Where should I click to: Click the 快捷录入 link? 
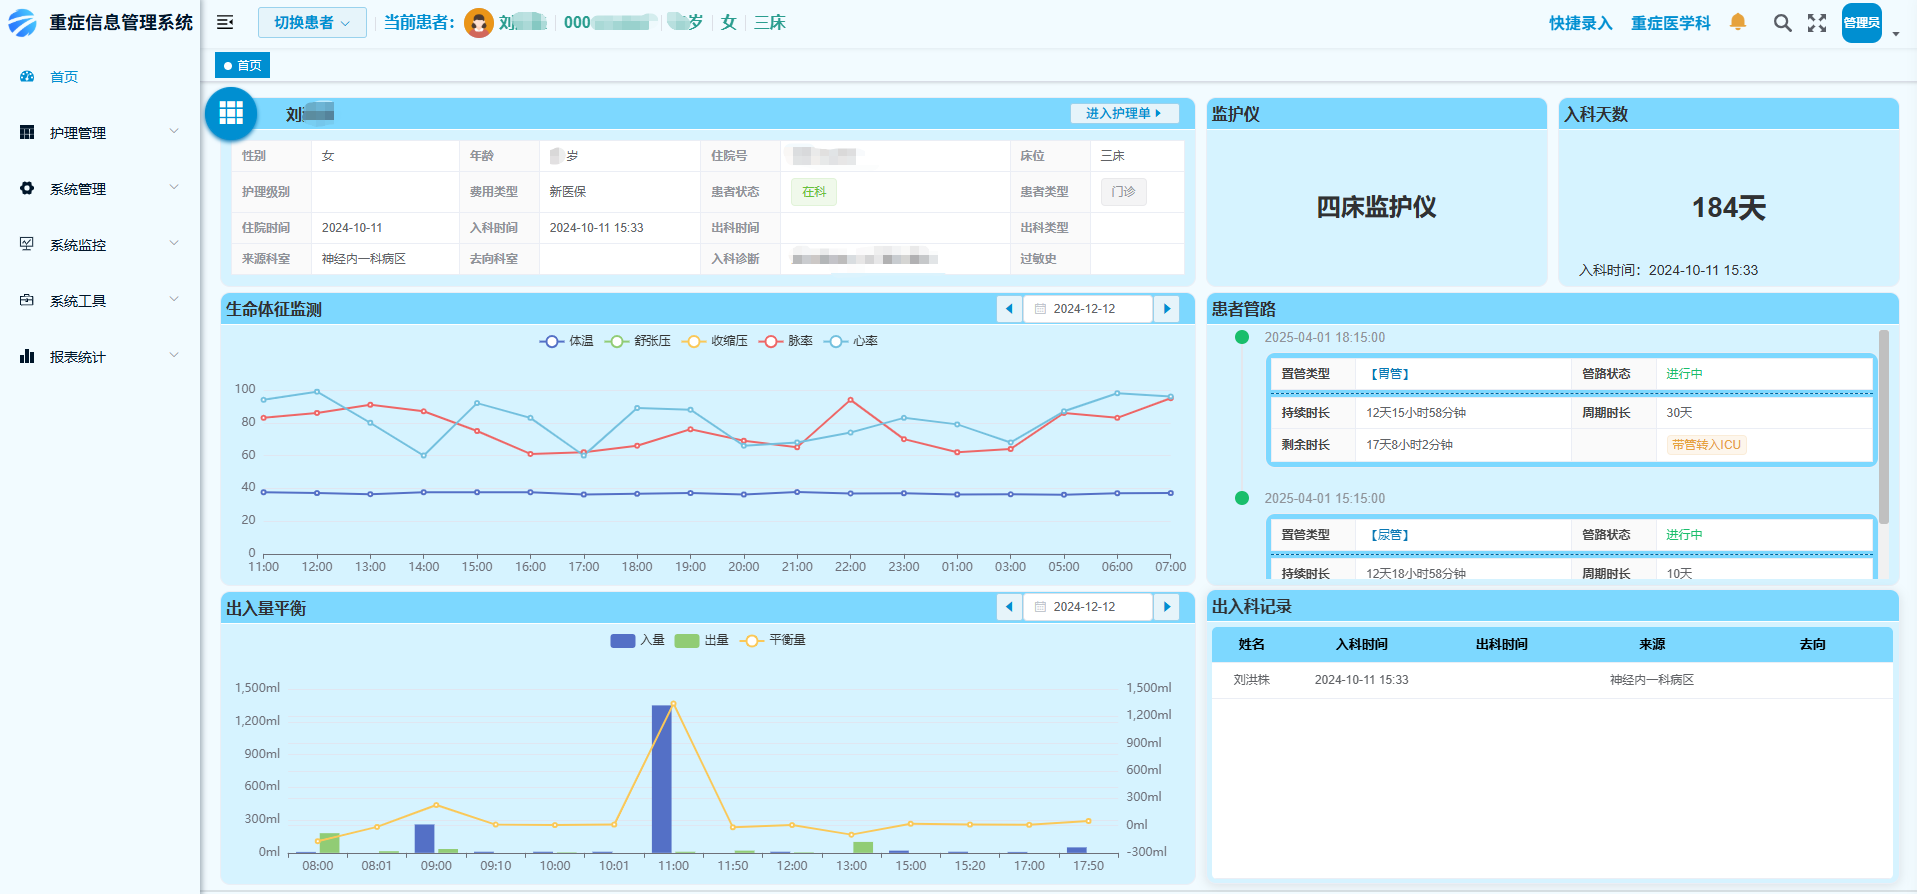click(x=1581, y=23)
